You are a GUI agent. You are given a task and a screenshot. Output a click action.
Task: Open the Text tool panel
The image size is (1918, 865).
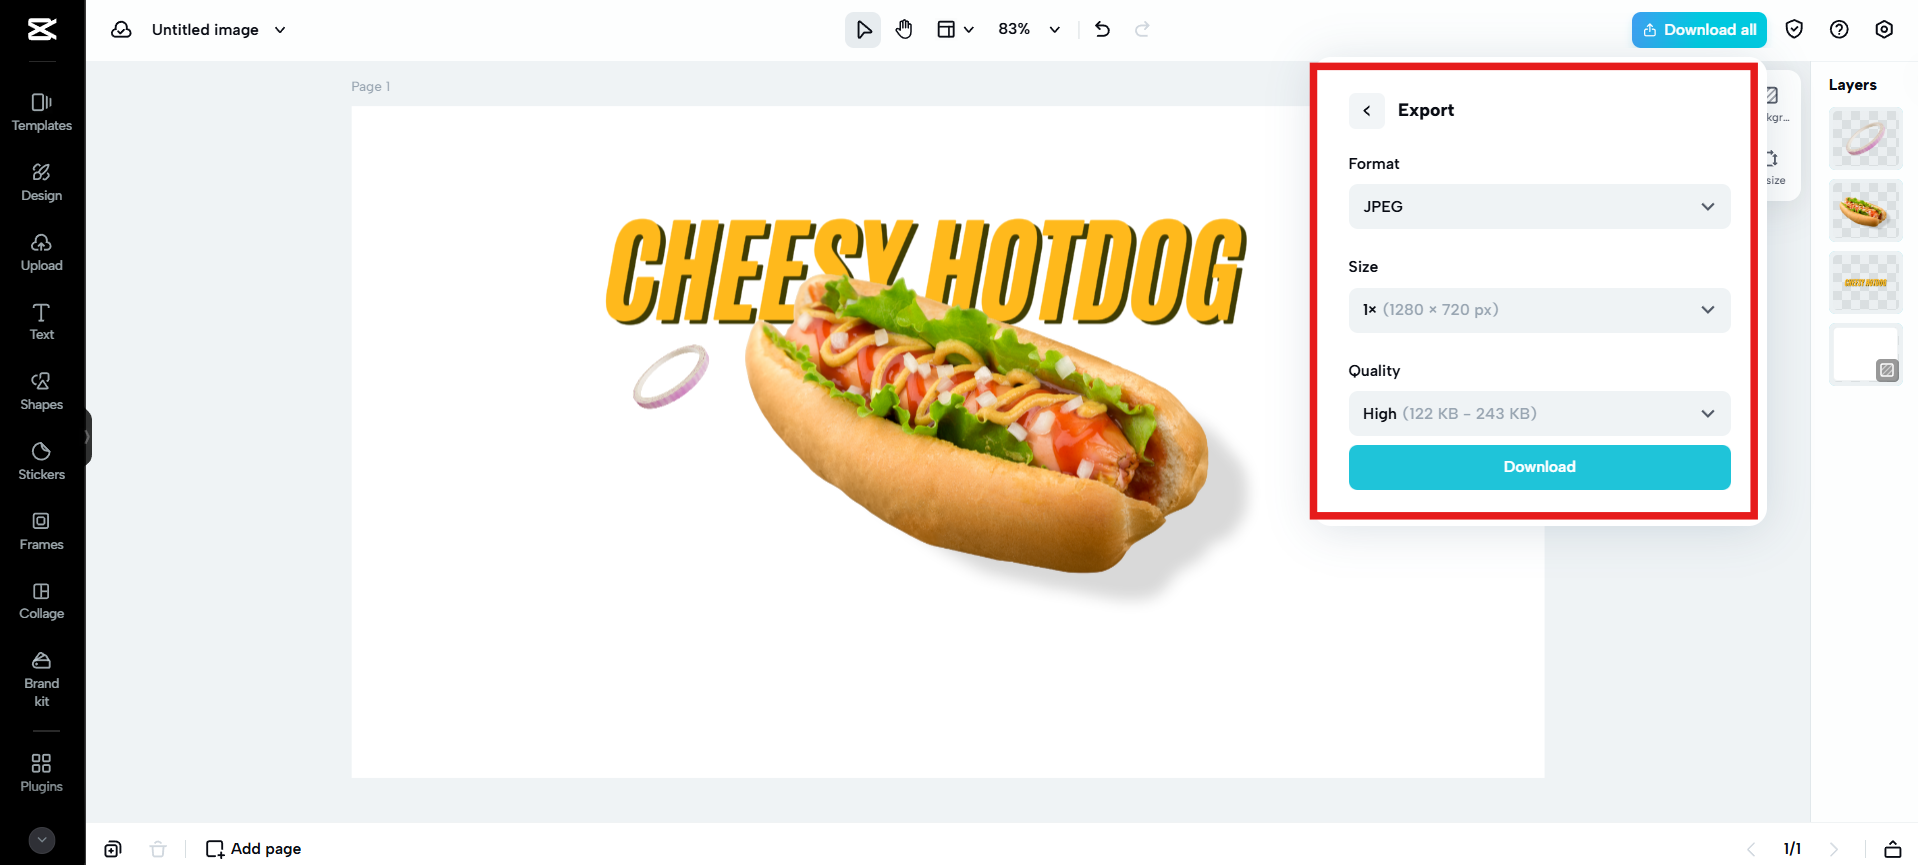tap(42, 322)
